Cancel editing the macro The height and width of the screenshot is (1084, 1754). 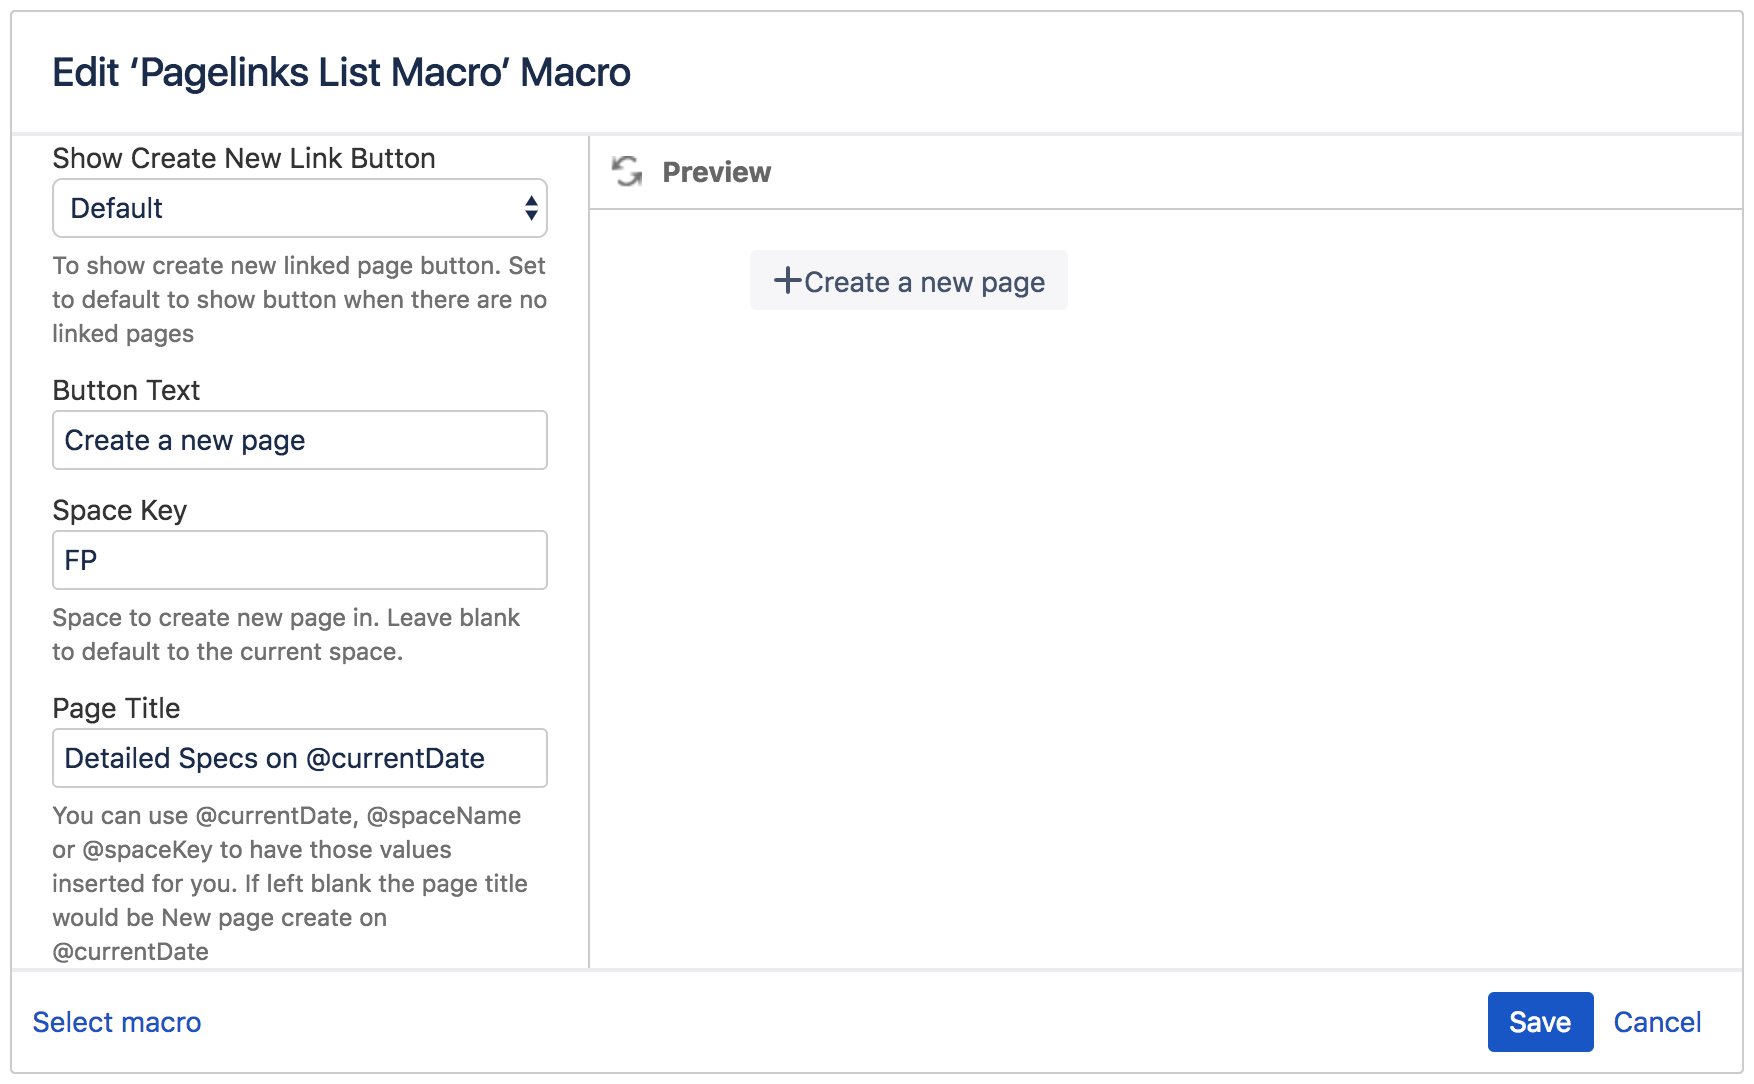coord(1657,1022)
